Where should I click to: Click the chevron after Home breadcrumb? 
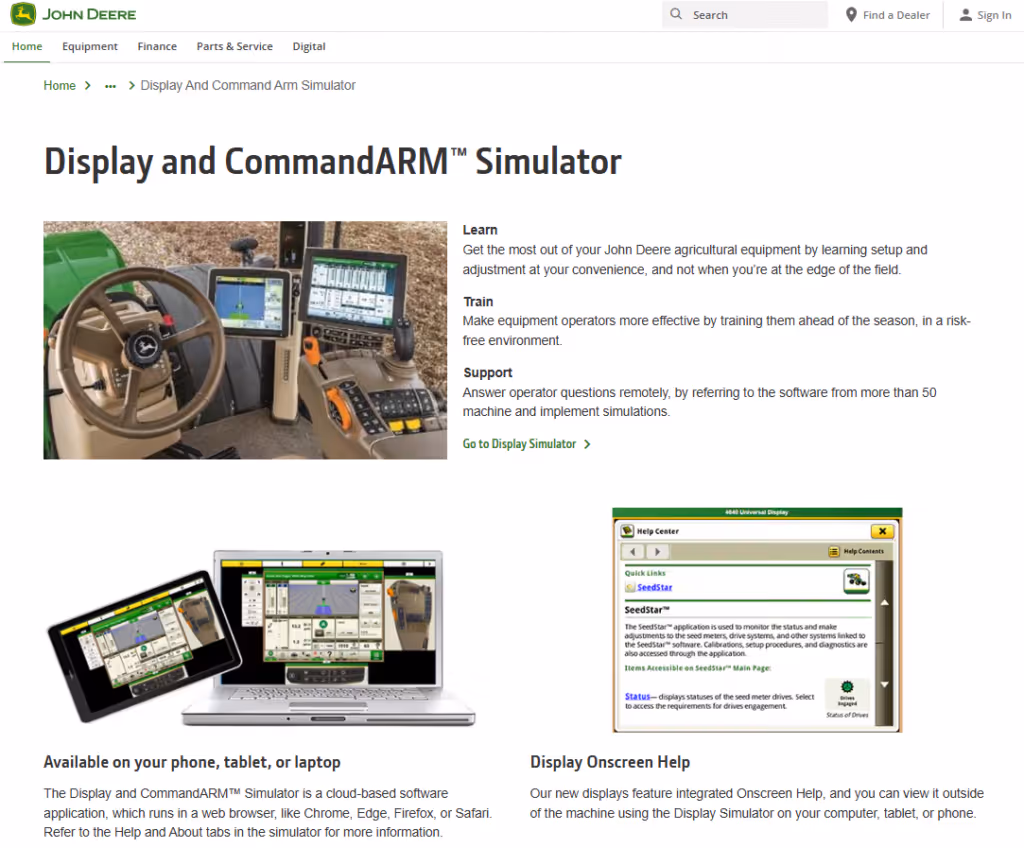coord(88,86)
